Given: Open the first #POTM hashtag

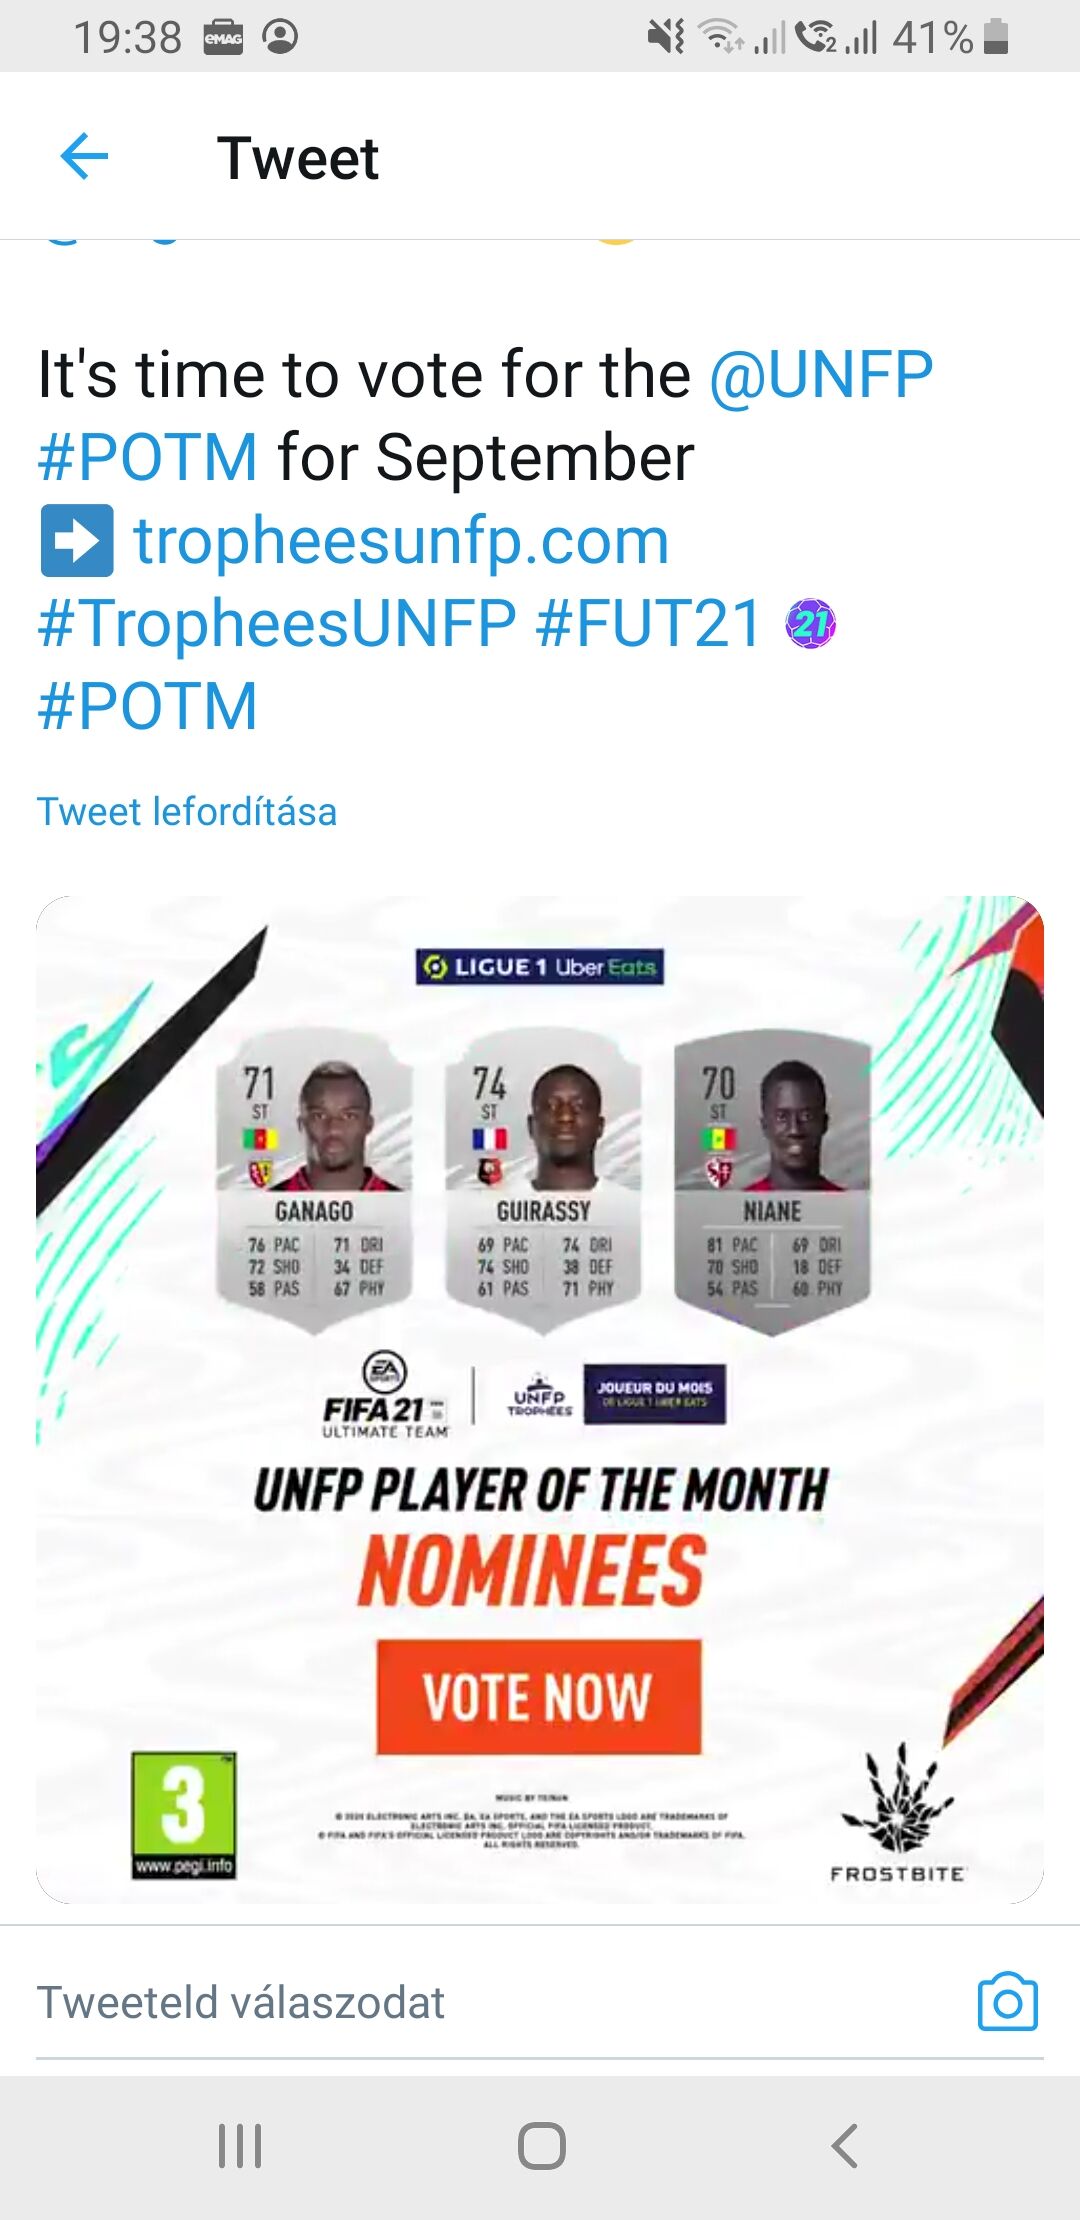Looking at the screenshot, I should [148, 458].
